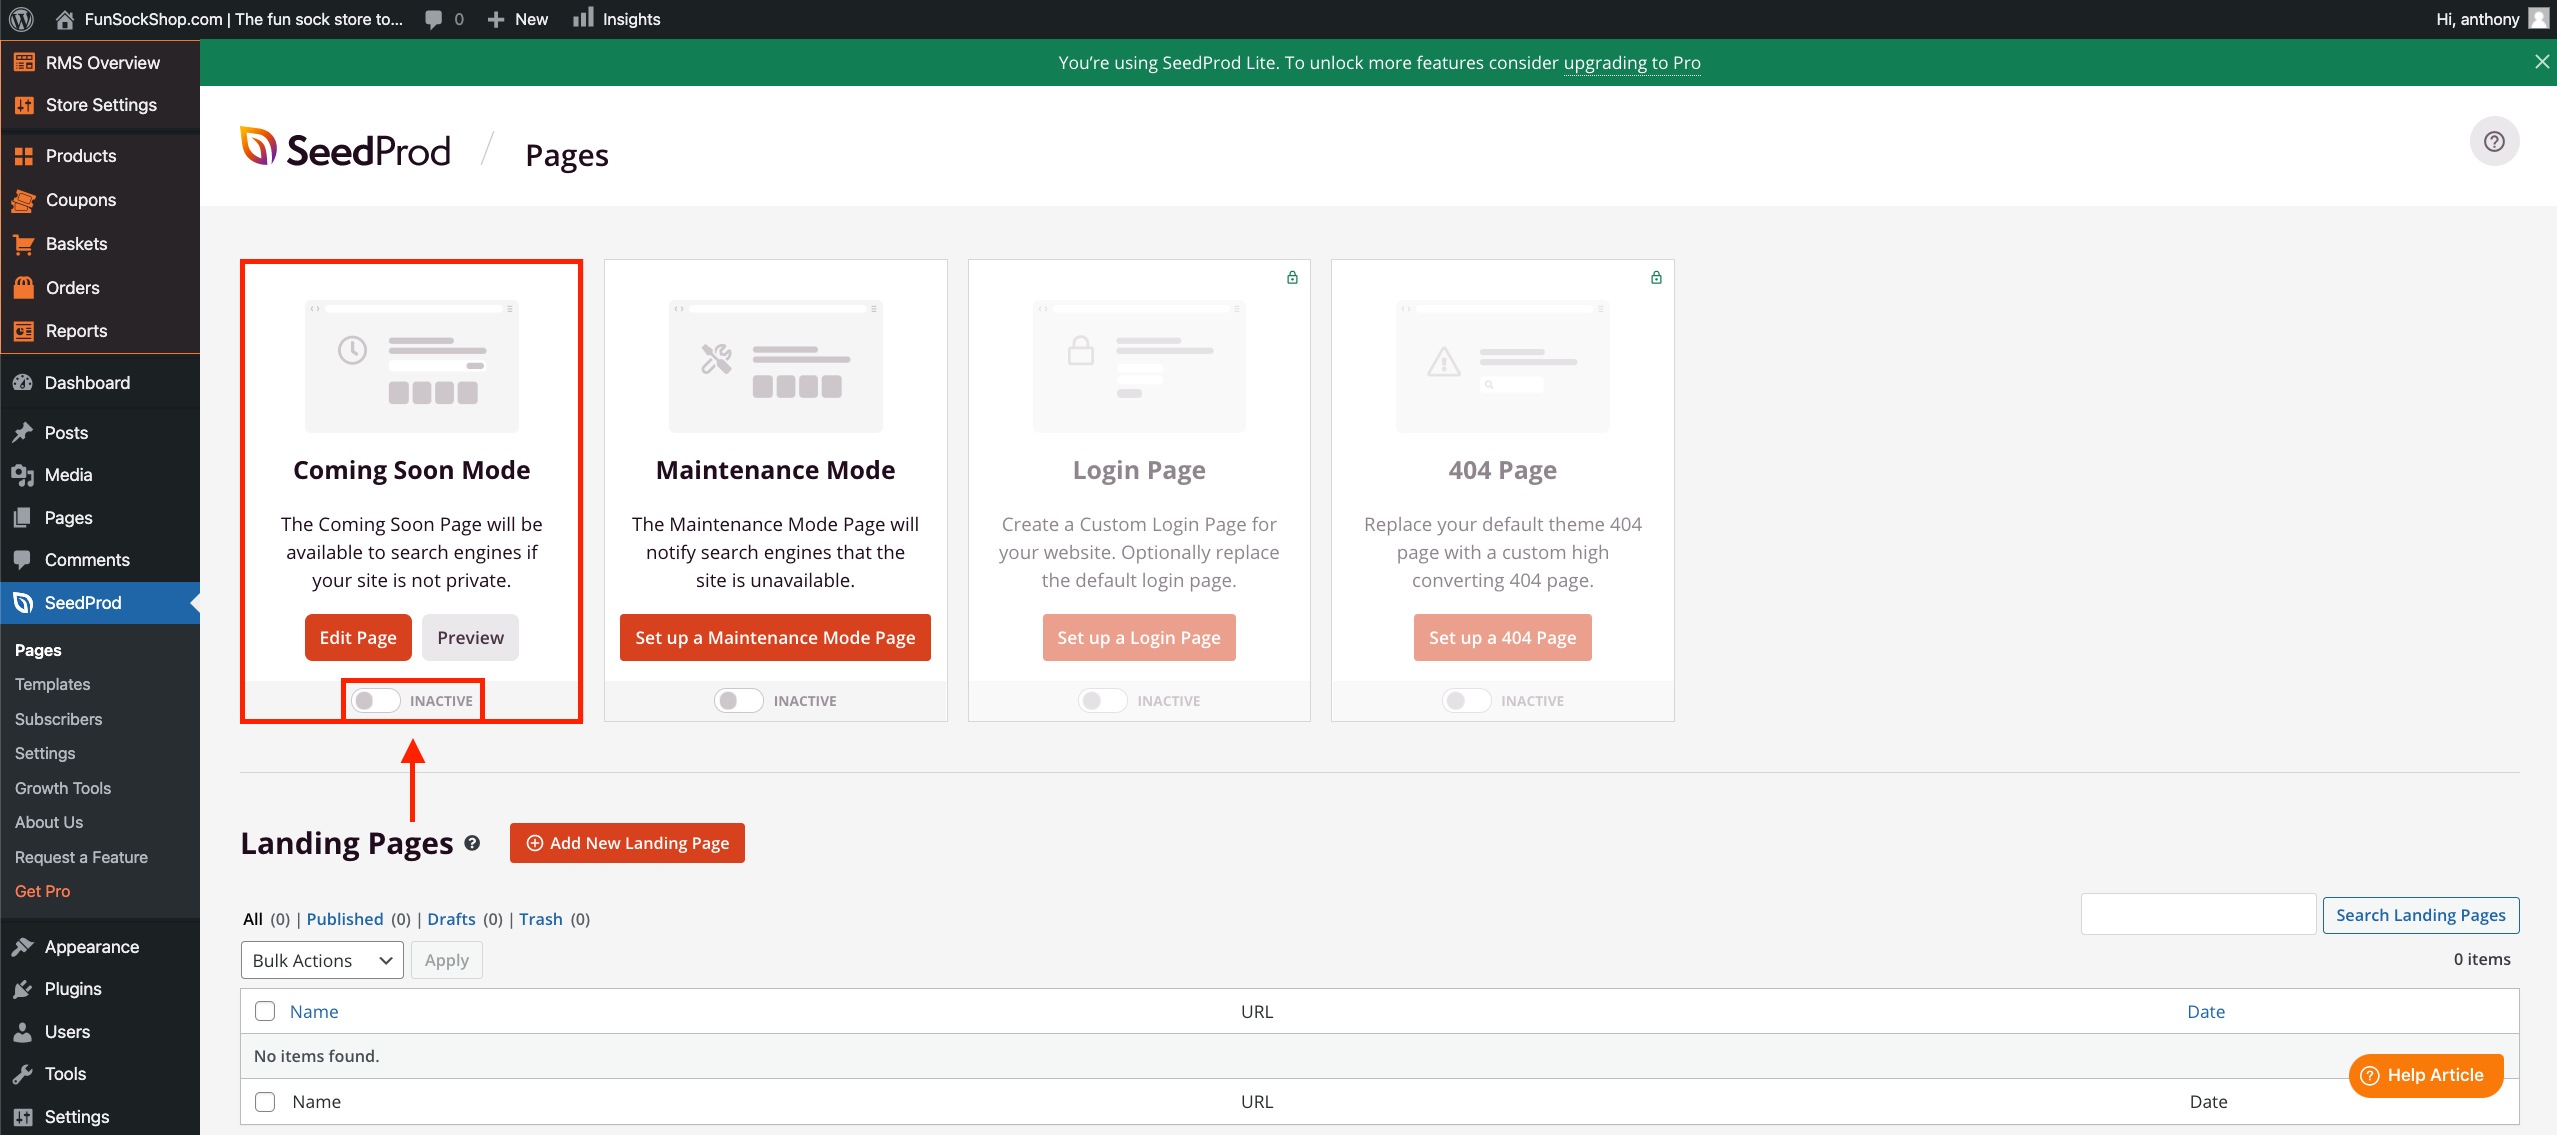Enable the Maintenance Mode toggle
Screen dimensions: 2557x1135
click(738, 701)
